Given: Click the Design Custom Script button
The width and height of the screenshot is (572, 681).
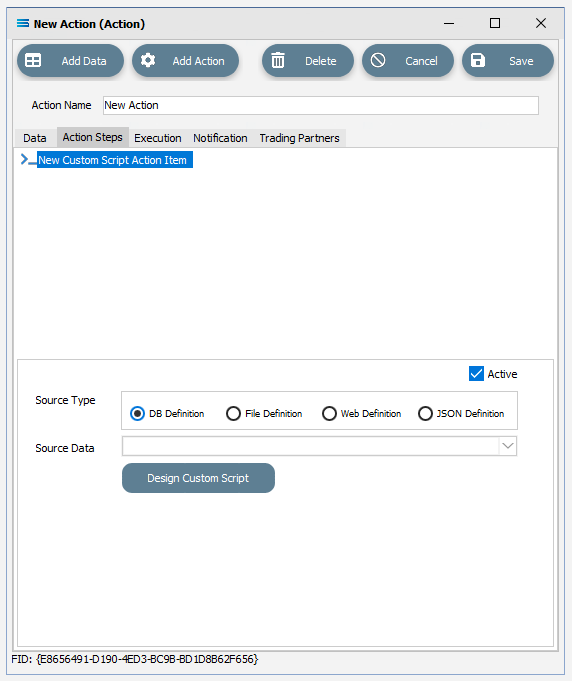Looking at the screenshot, I should pos(198,478).
